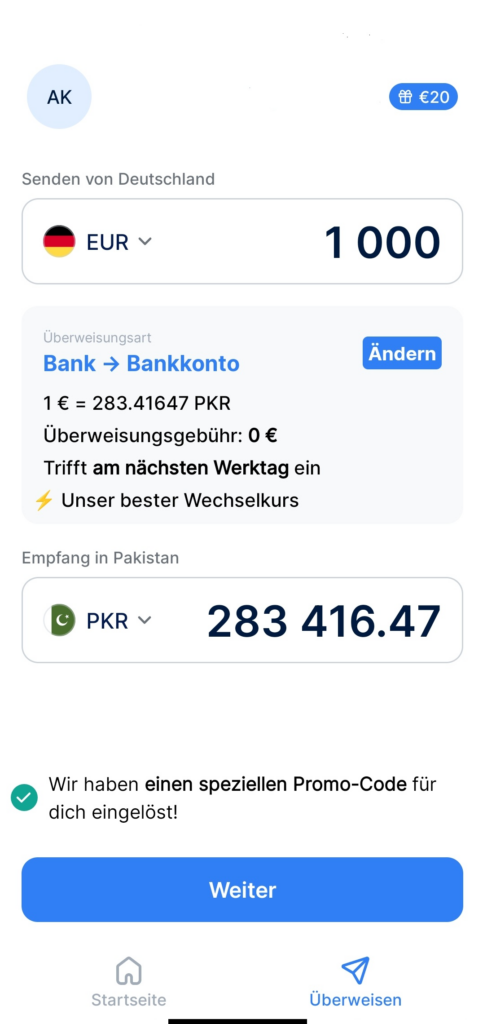The image size is (496, 1024).
Task: Open the AK profile avatar
Action: click(x=59, y=97)
